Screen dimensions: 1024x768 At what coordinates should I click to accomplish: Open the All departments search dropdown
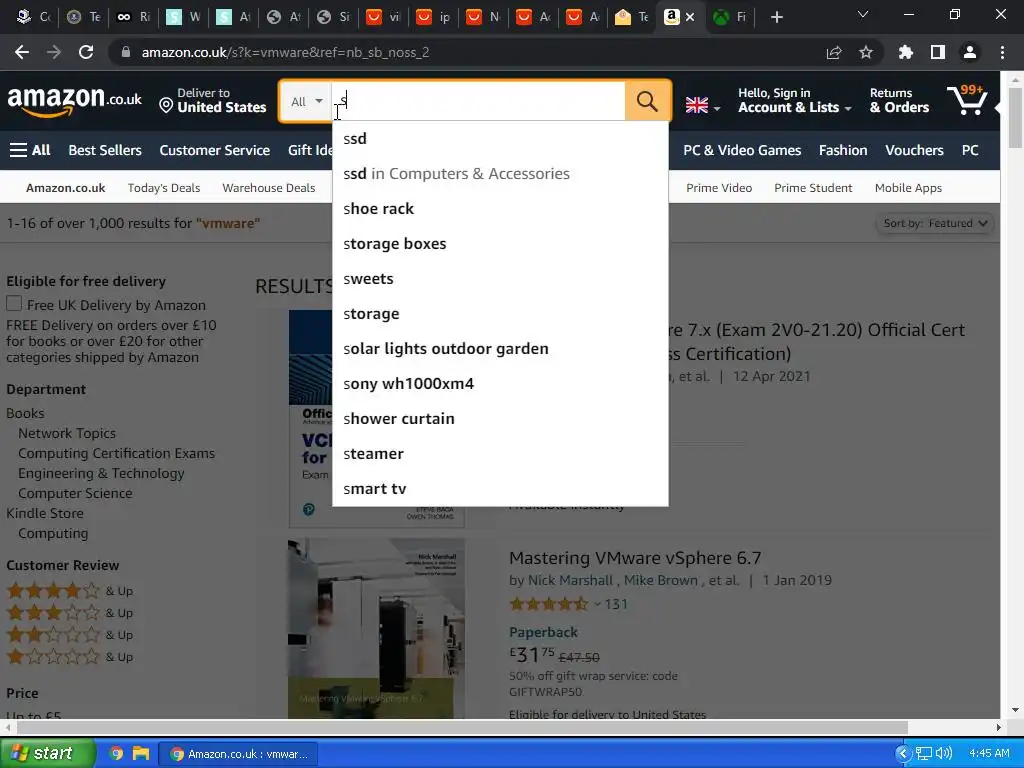[x=306, y=101]
